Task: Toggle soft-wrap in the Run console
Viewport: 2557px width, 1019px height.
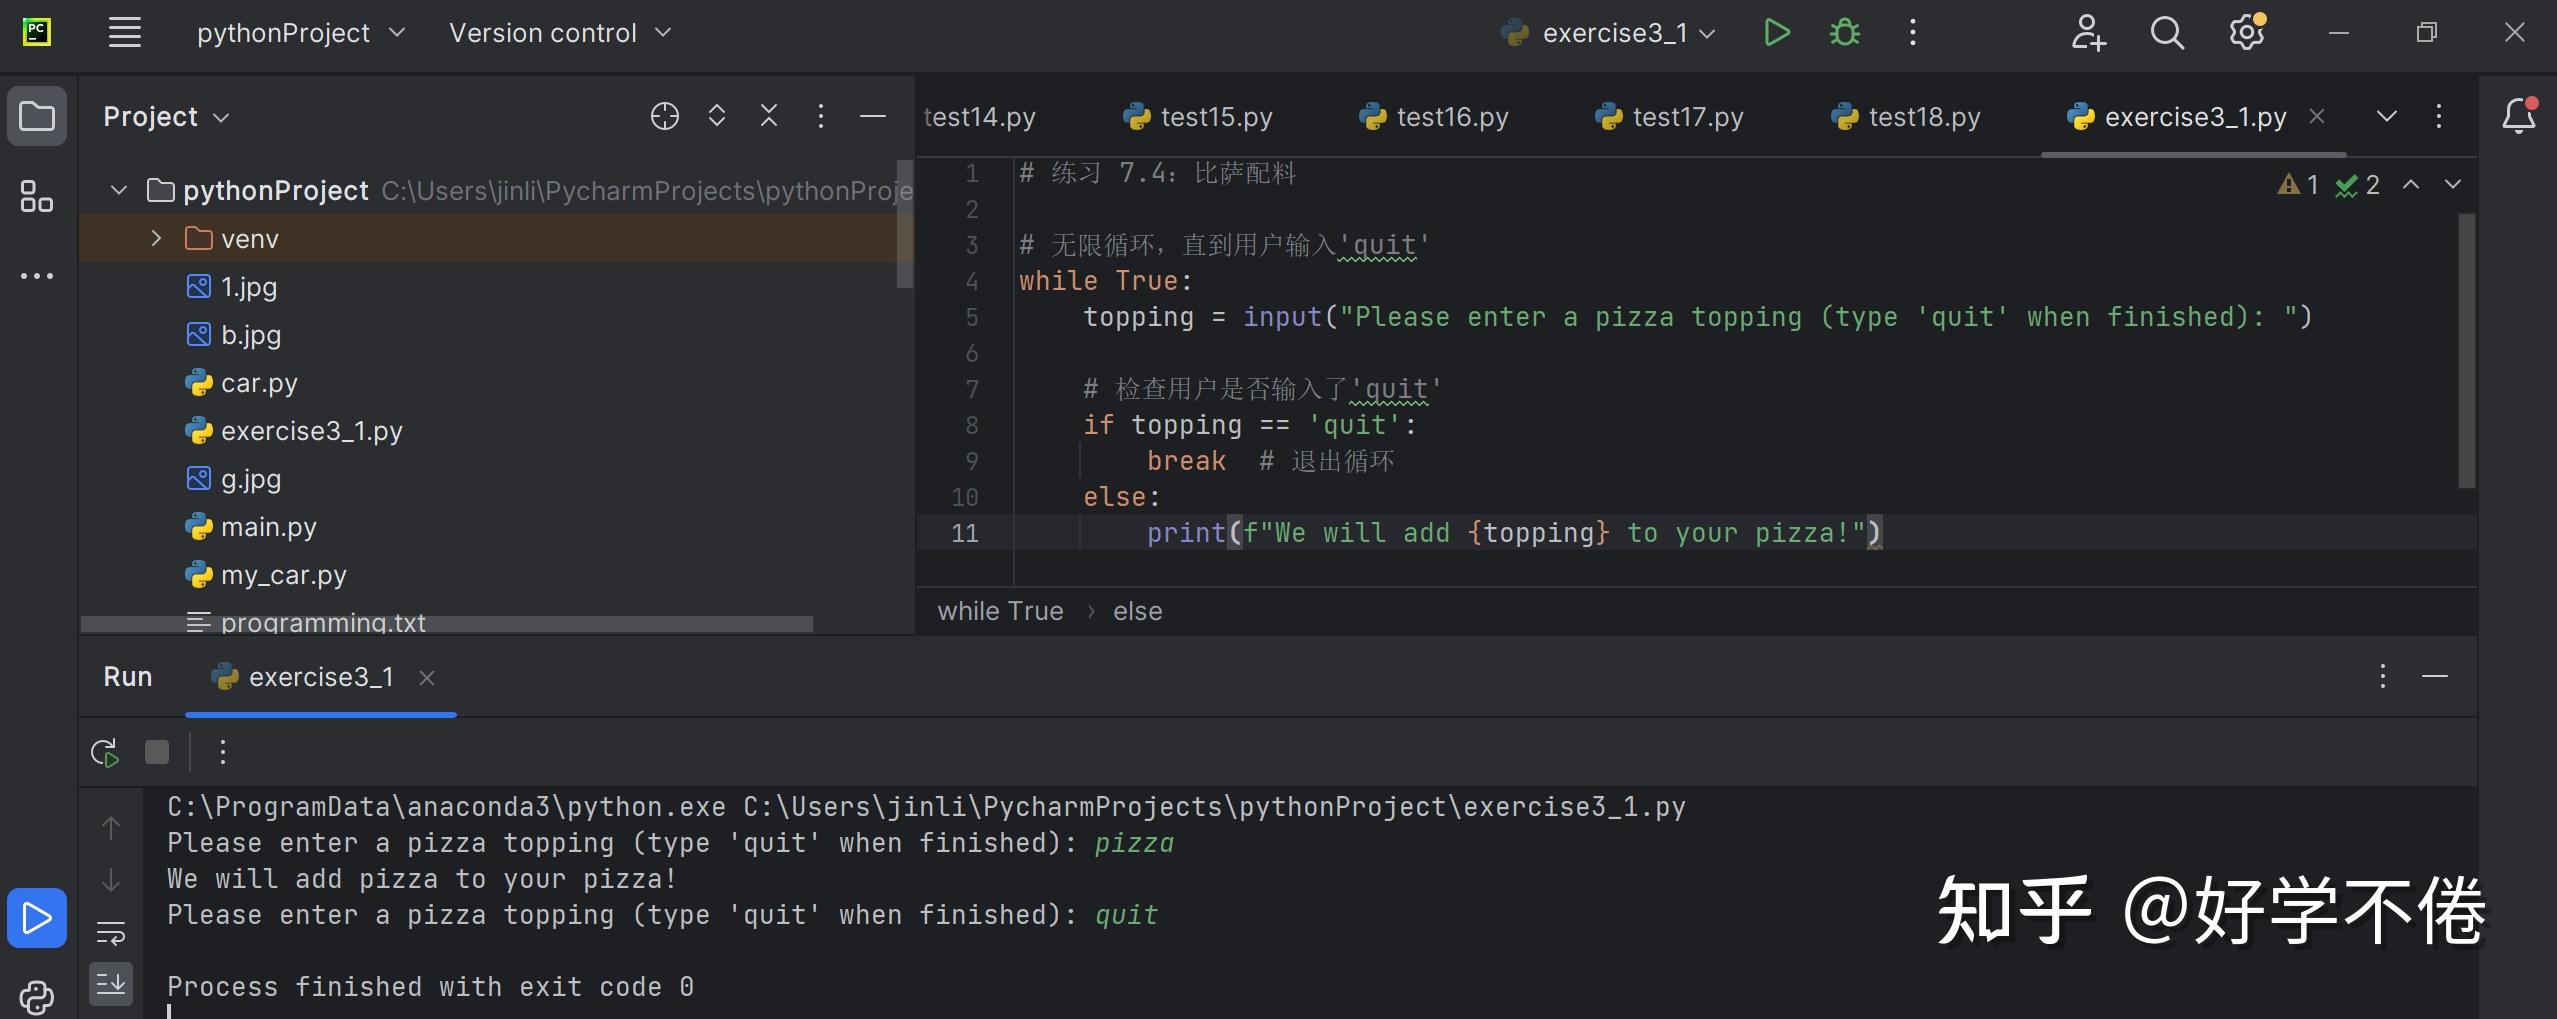Action: pyautogui.click(x=111, y=933)
